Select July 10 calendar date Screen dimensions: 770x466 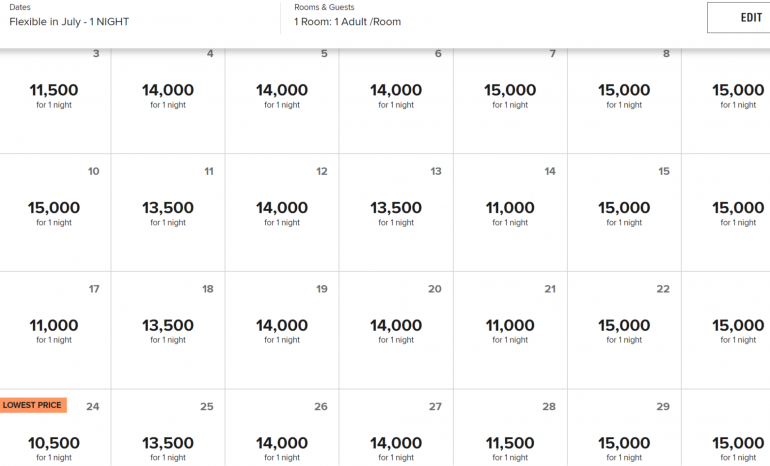pos(54,212)
